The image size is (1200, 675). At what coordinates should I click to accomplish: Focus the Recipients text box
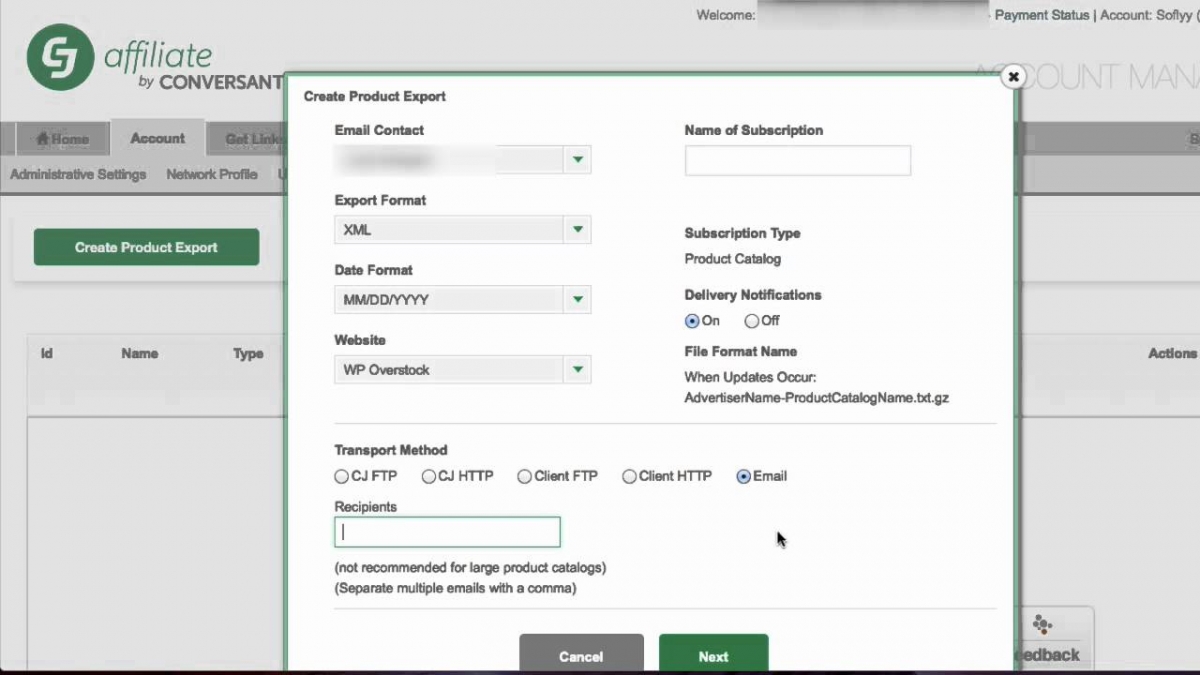(x=447, y=532)
